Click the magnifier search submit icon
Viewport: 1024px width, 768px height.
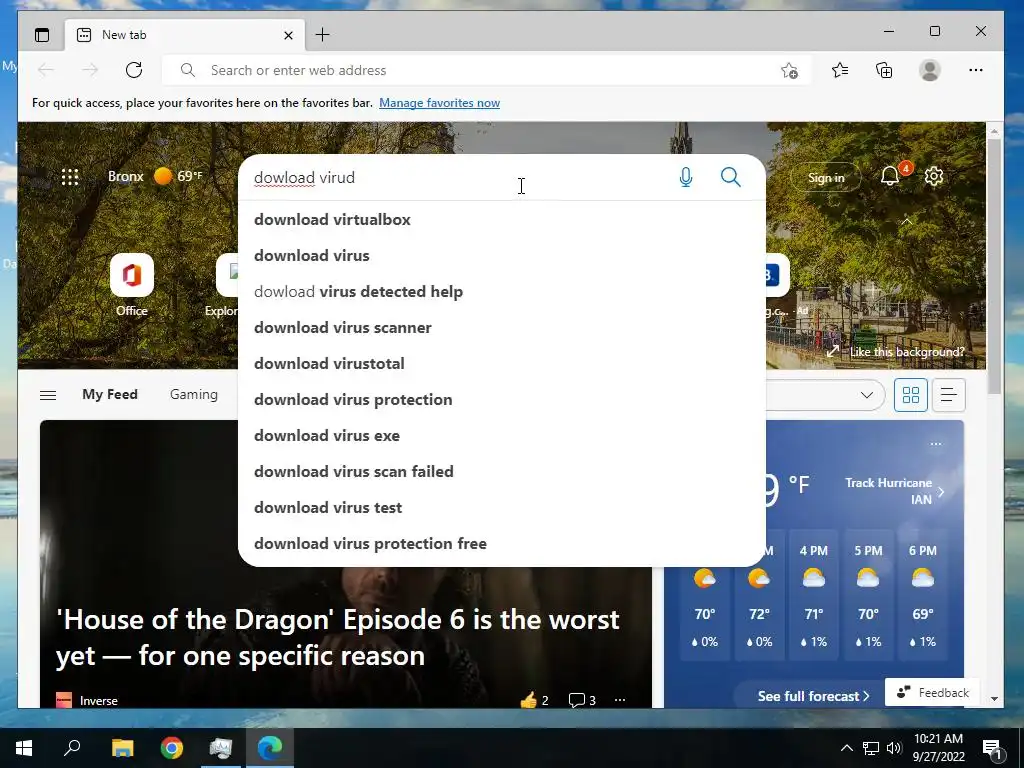pos(730,177)
